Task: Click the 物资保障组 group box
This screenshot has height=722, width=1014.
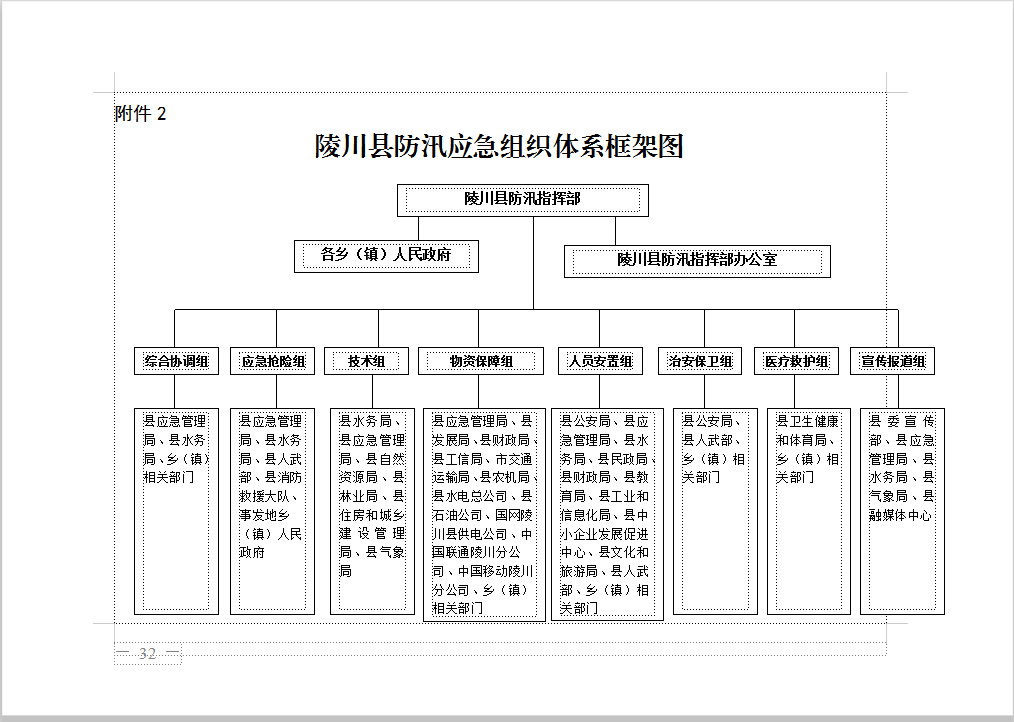Action: click(x=481, y=361)
